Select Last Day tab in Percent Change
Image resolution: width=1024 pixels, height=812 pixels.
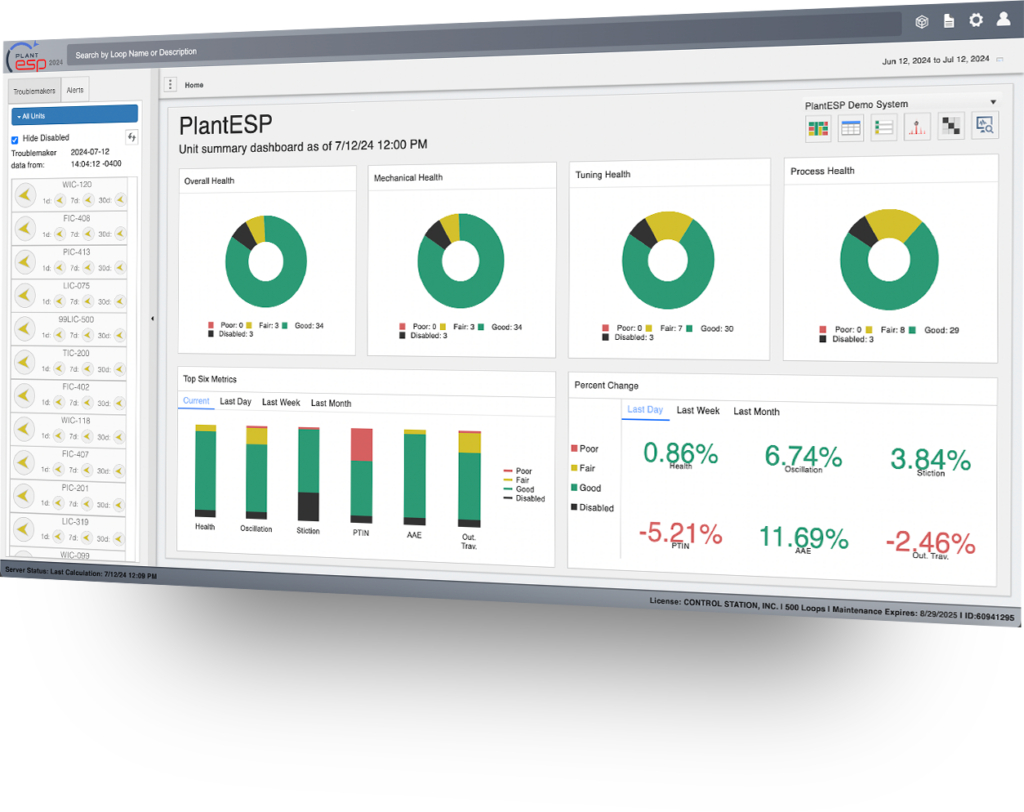click(x=645, y=409)
